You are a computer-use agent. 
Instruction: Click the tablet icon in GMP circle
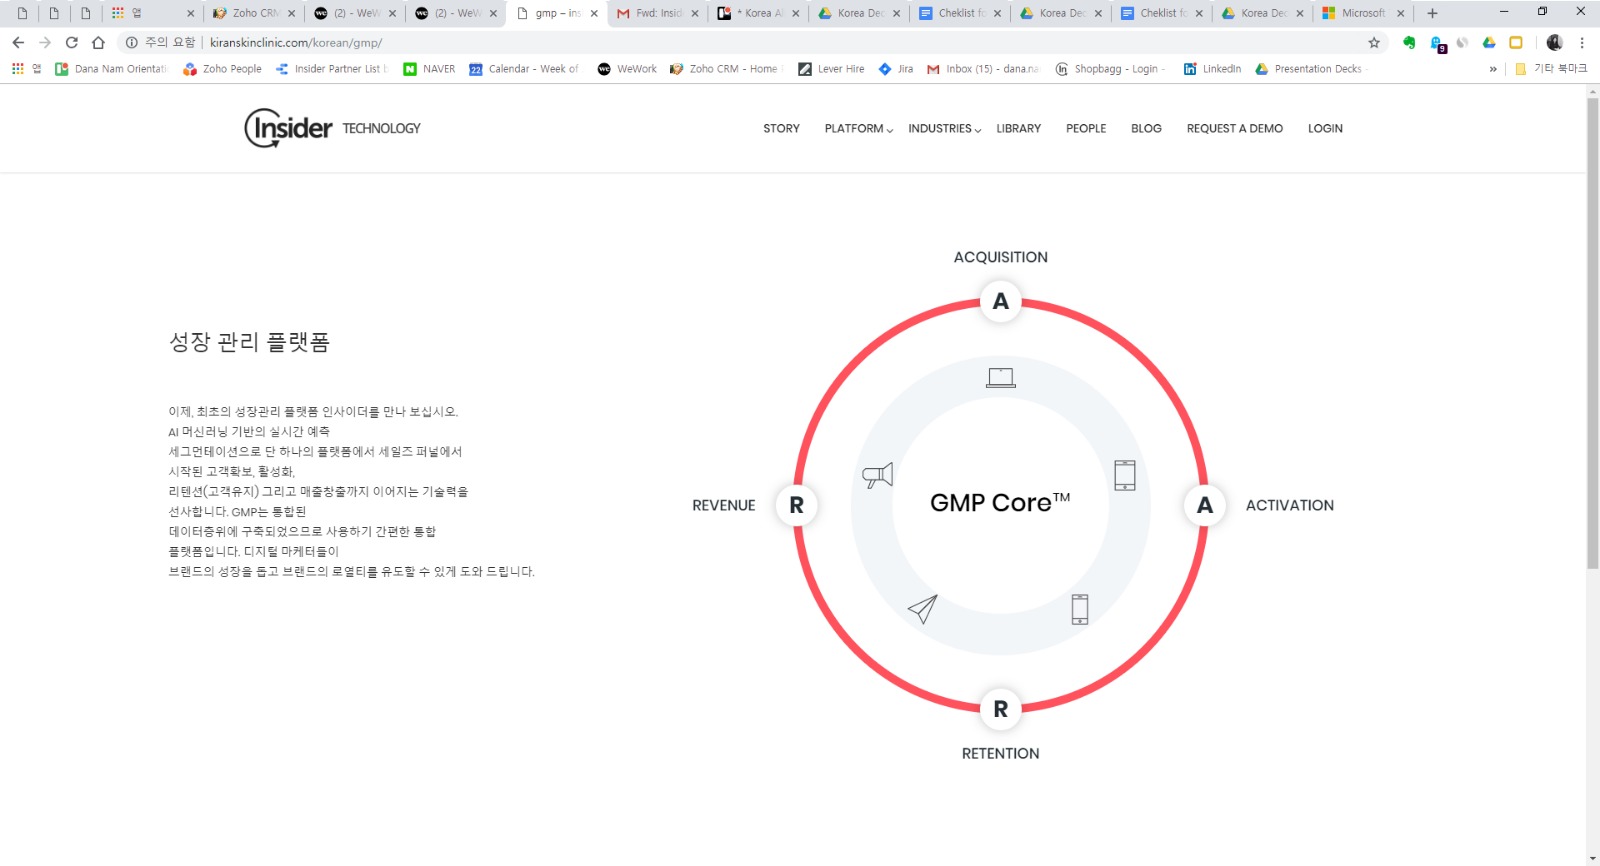click(x=1124, y=475)
